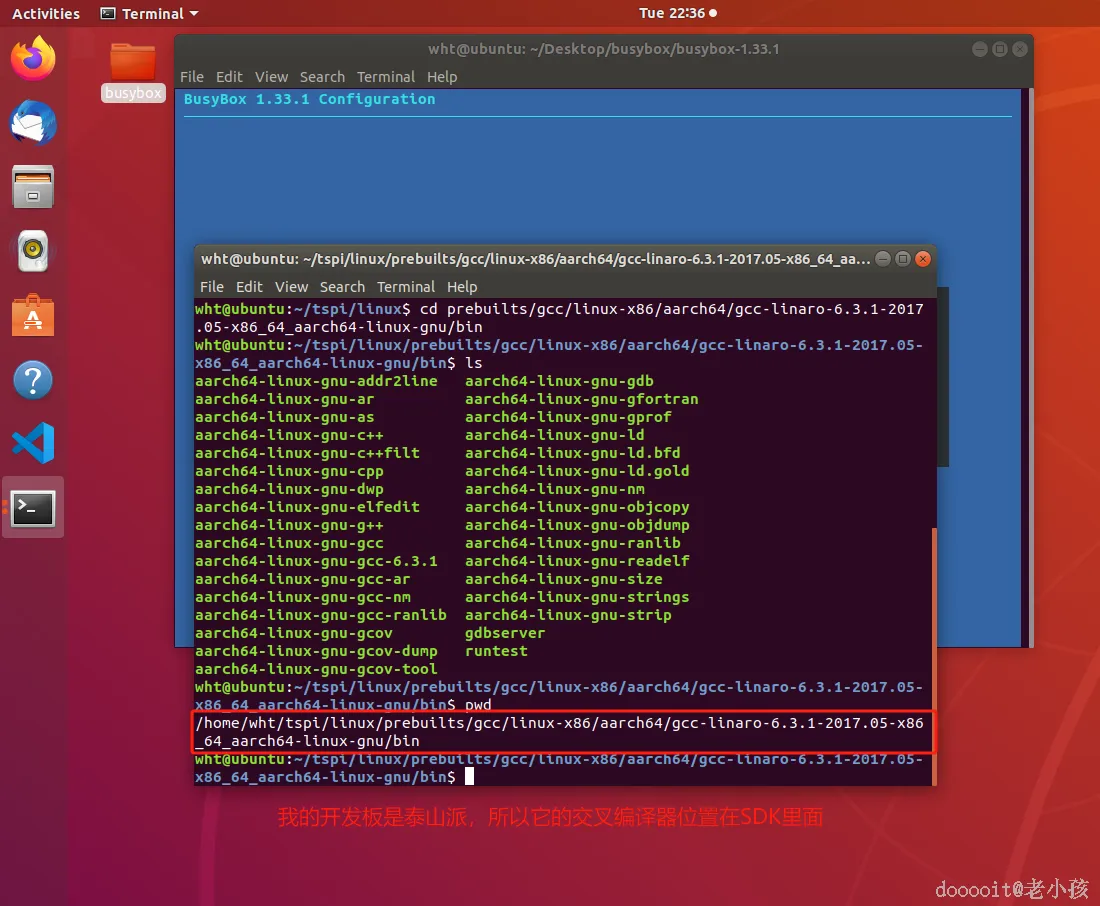Click the terminal cursor at last prompt
Viewport: 1100px width, 906px height.
(x=469, y=776)
